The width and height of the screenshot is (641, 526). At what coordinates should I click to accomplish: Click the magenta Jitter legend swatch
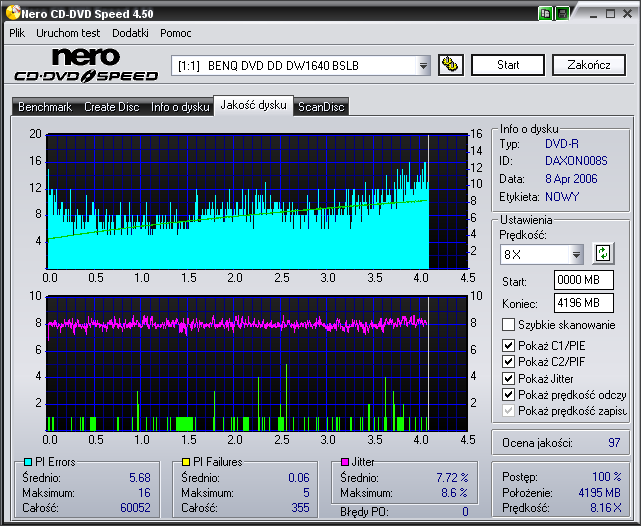click(345, 462)
